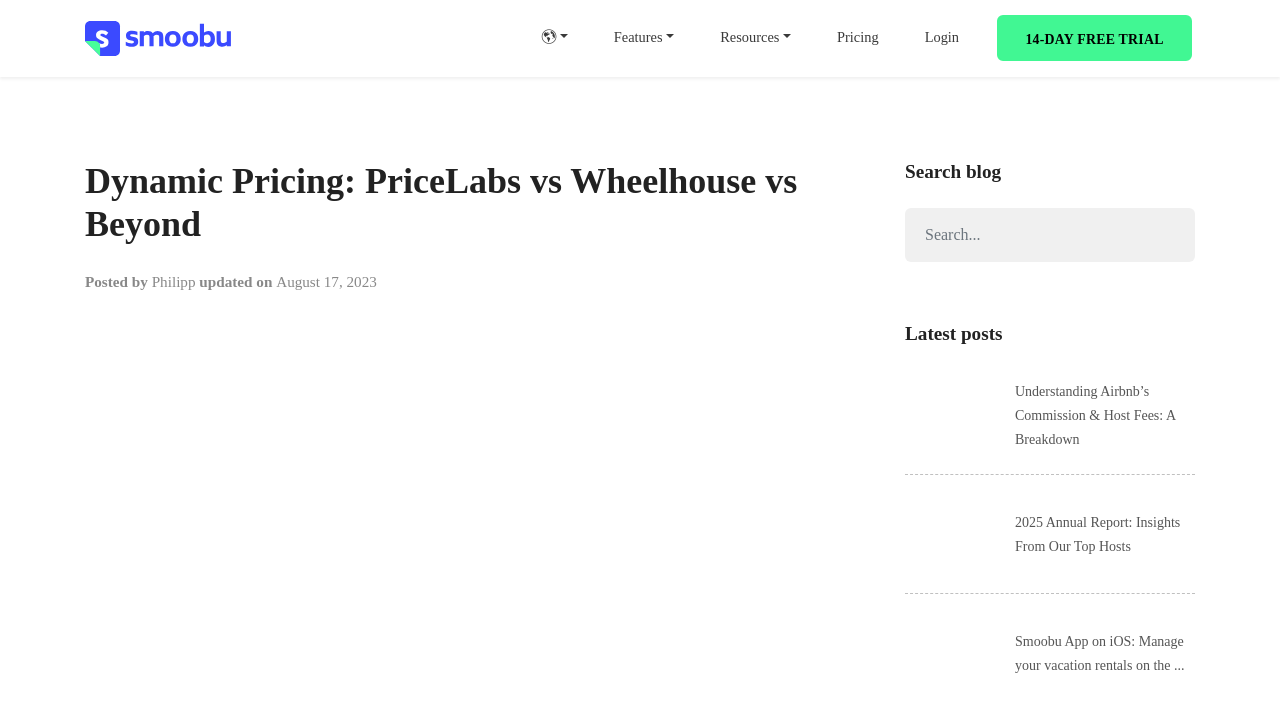The width and height of the screenshot is (1280, 720).
Task: Click the Airbnb Commission post thumbnail
Action: (x=952, y=415)
